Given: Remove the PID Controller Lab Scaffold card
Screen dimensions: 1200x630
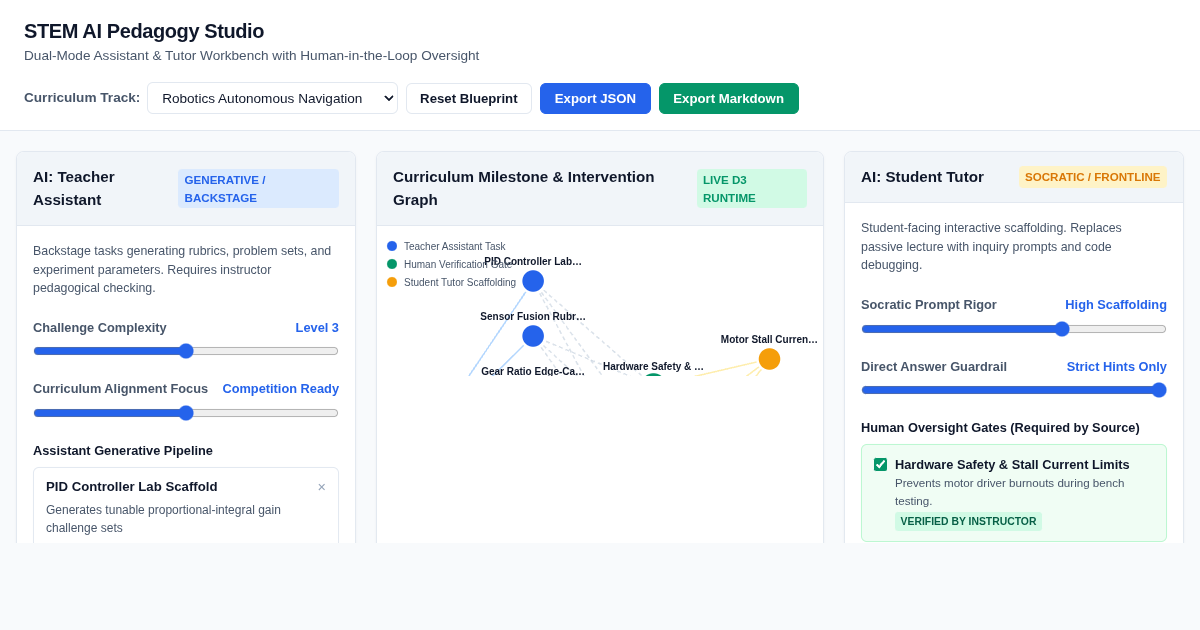Looking at the screenshot, I should click(x=321, y=487).
